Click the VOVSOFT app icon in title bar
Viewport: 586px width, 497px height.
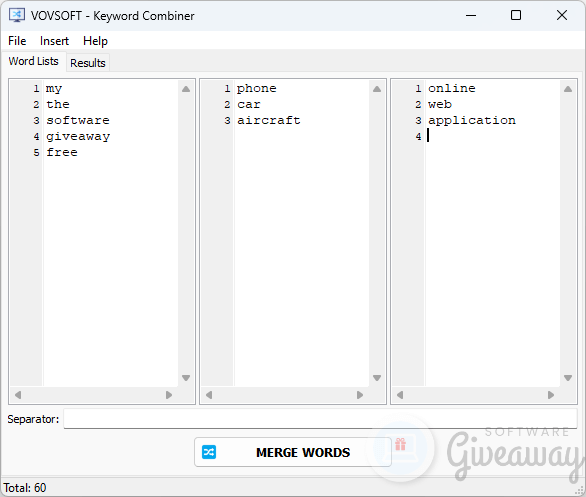click(17, 15)
